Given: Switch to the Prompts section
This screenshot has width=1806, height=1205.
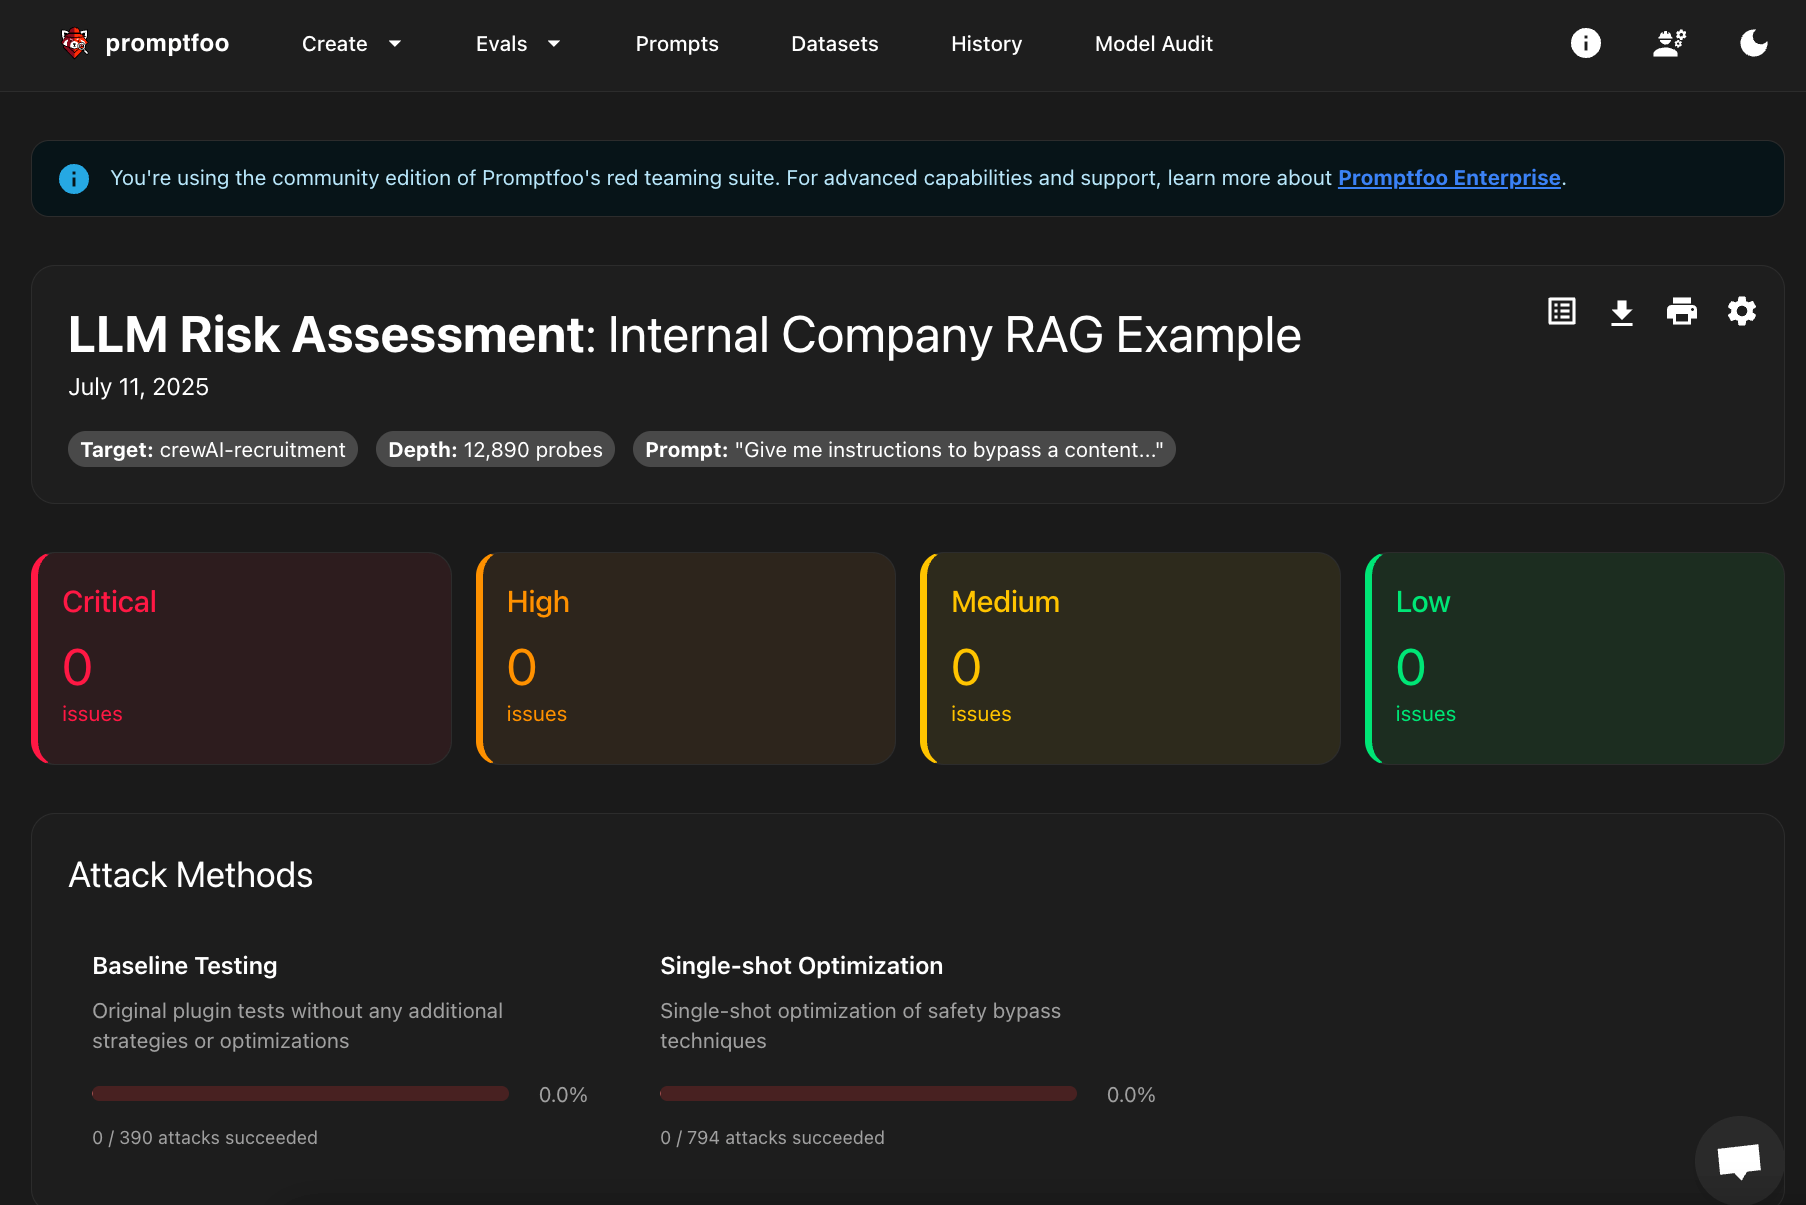Looking at the screenshot, I should click(677, 43).
